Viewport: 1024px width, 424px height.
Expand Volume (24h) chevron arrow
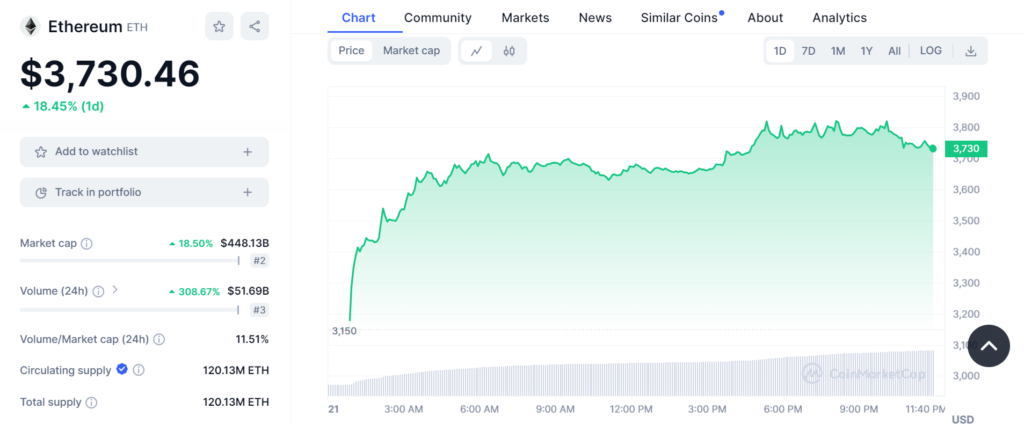(x=115, y=290)
